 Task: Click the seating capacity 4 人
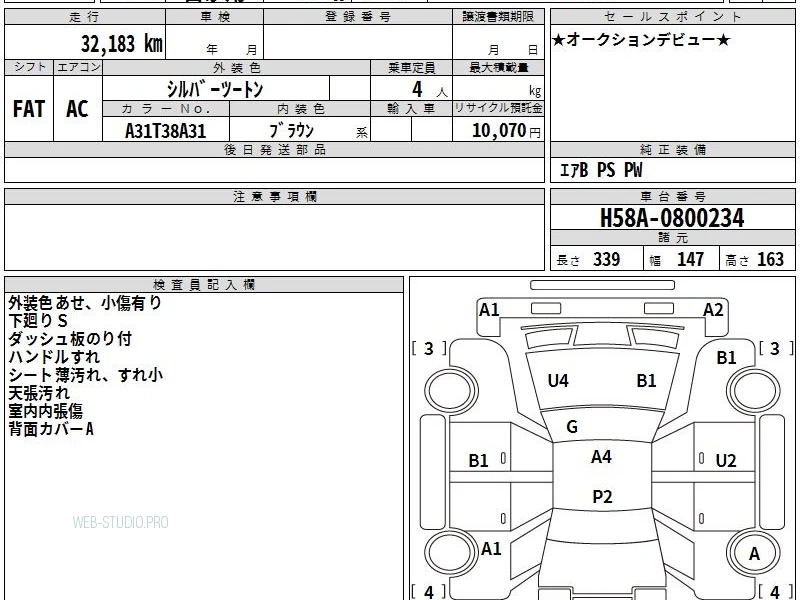coord(429,90)
